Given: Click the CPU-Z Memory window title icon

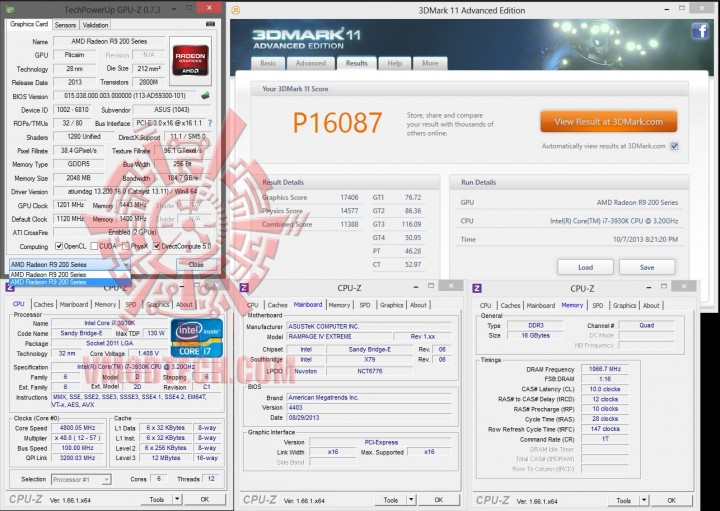Looking at the screenshot, I should click(x=477, y=288).
